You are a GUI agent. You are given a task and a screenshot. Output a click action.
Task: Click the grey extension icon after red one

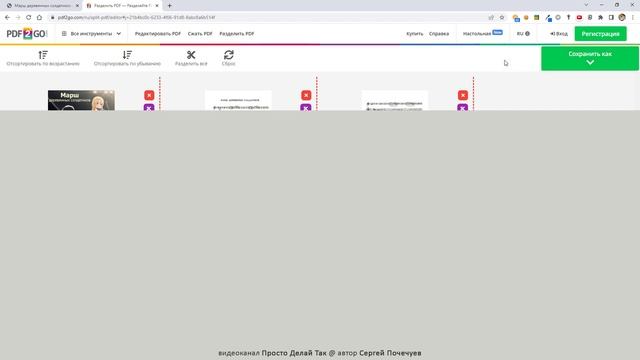coord(590,18)
